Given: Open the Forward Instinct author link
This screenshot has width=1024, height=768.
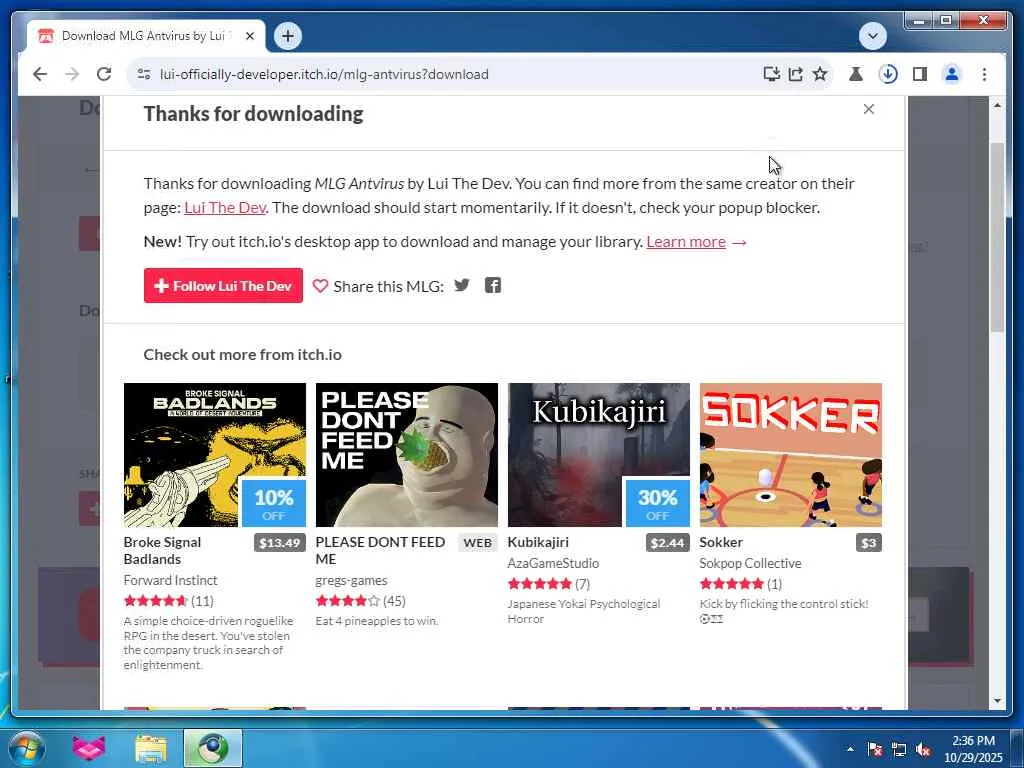Looking at the screenshot, I should (x=170, y=580).
